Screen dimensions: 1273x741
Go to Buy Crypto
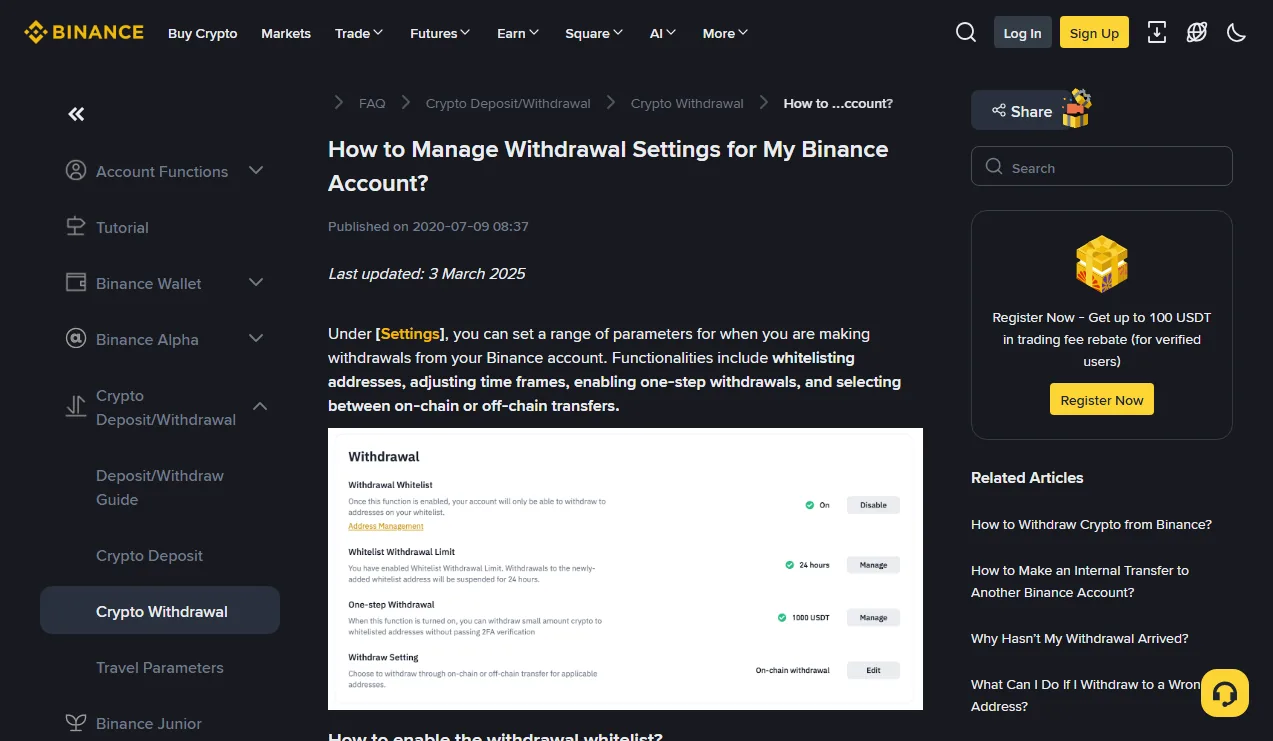[x=203, y=33]
